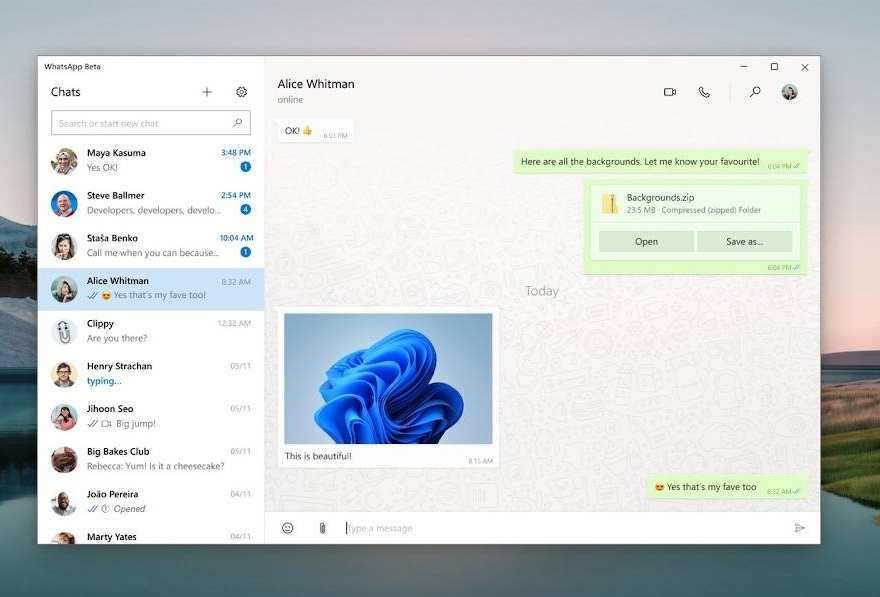Open the Backgrounds.zip file
The height and width of the screenshot is (597, 880).
click(646, 242)
